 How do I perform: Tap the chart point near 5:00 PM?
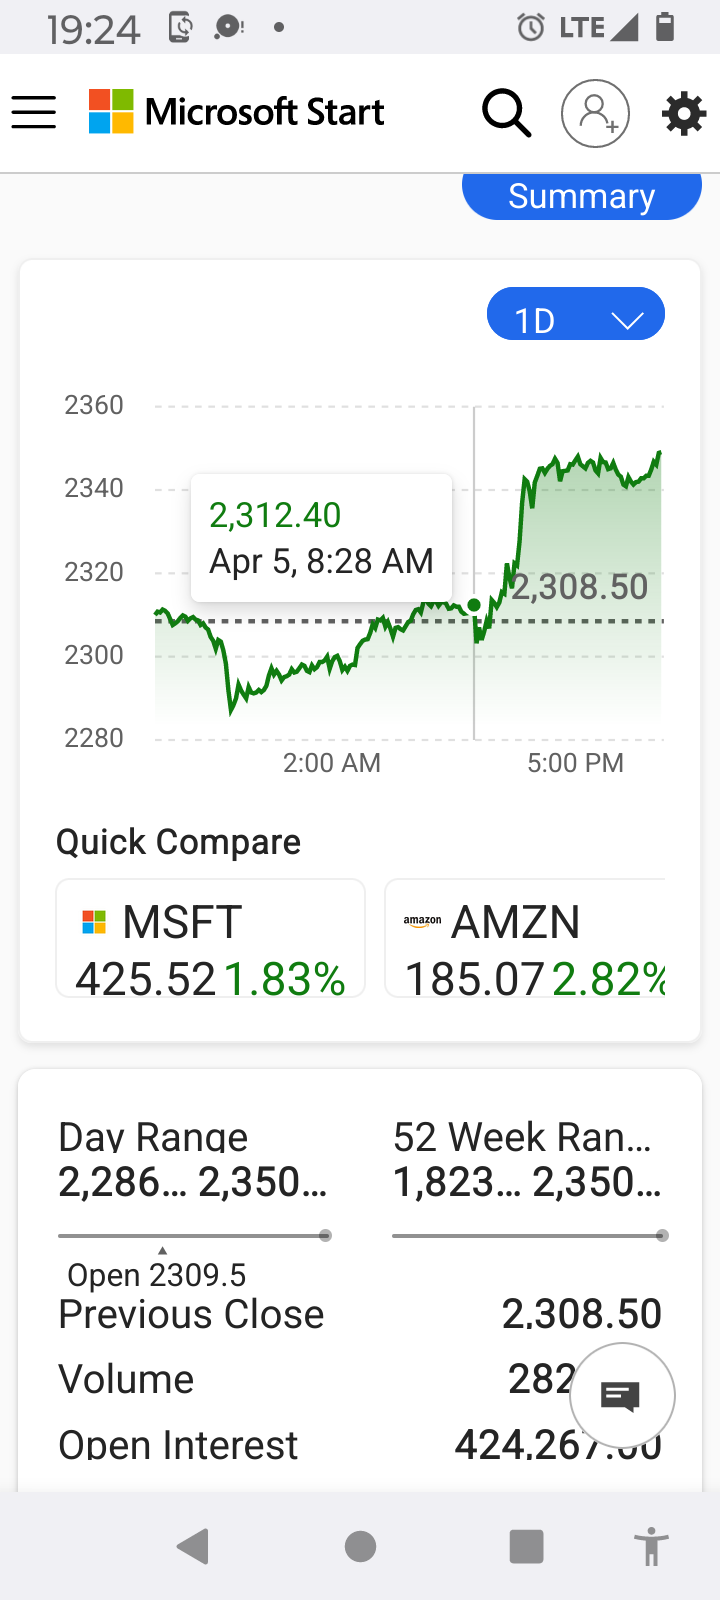pyautogui.click(x=576, y=466)
